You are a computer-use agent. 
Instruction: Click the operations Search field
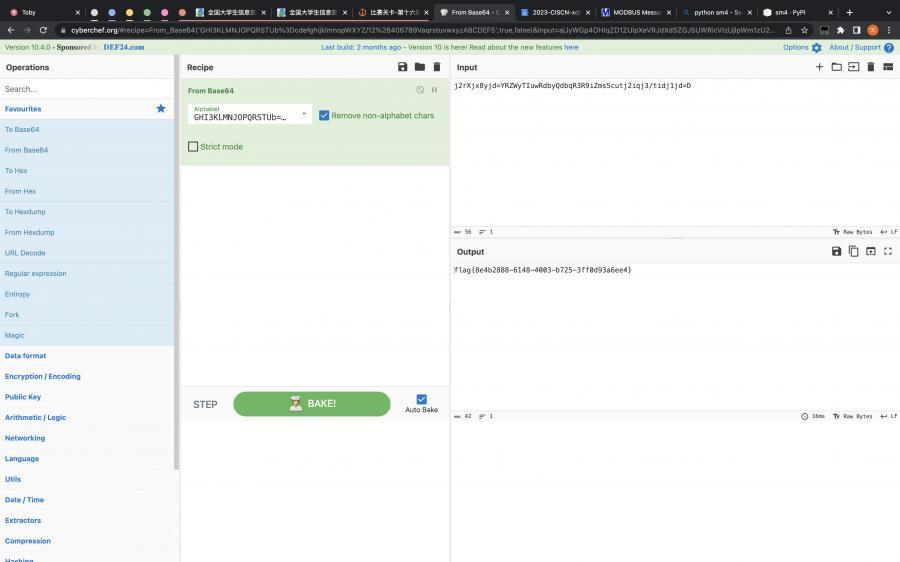(87, 88)
